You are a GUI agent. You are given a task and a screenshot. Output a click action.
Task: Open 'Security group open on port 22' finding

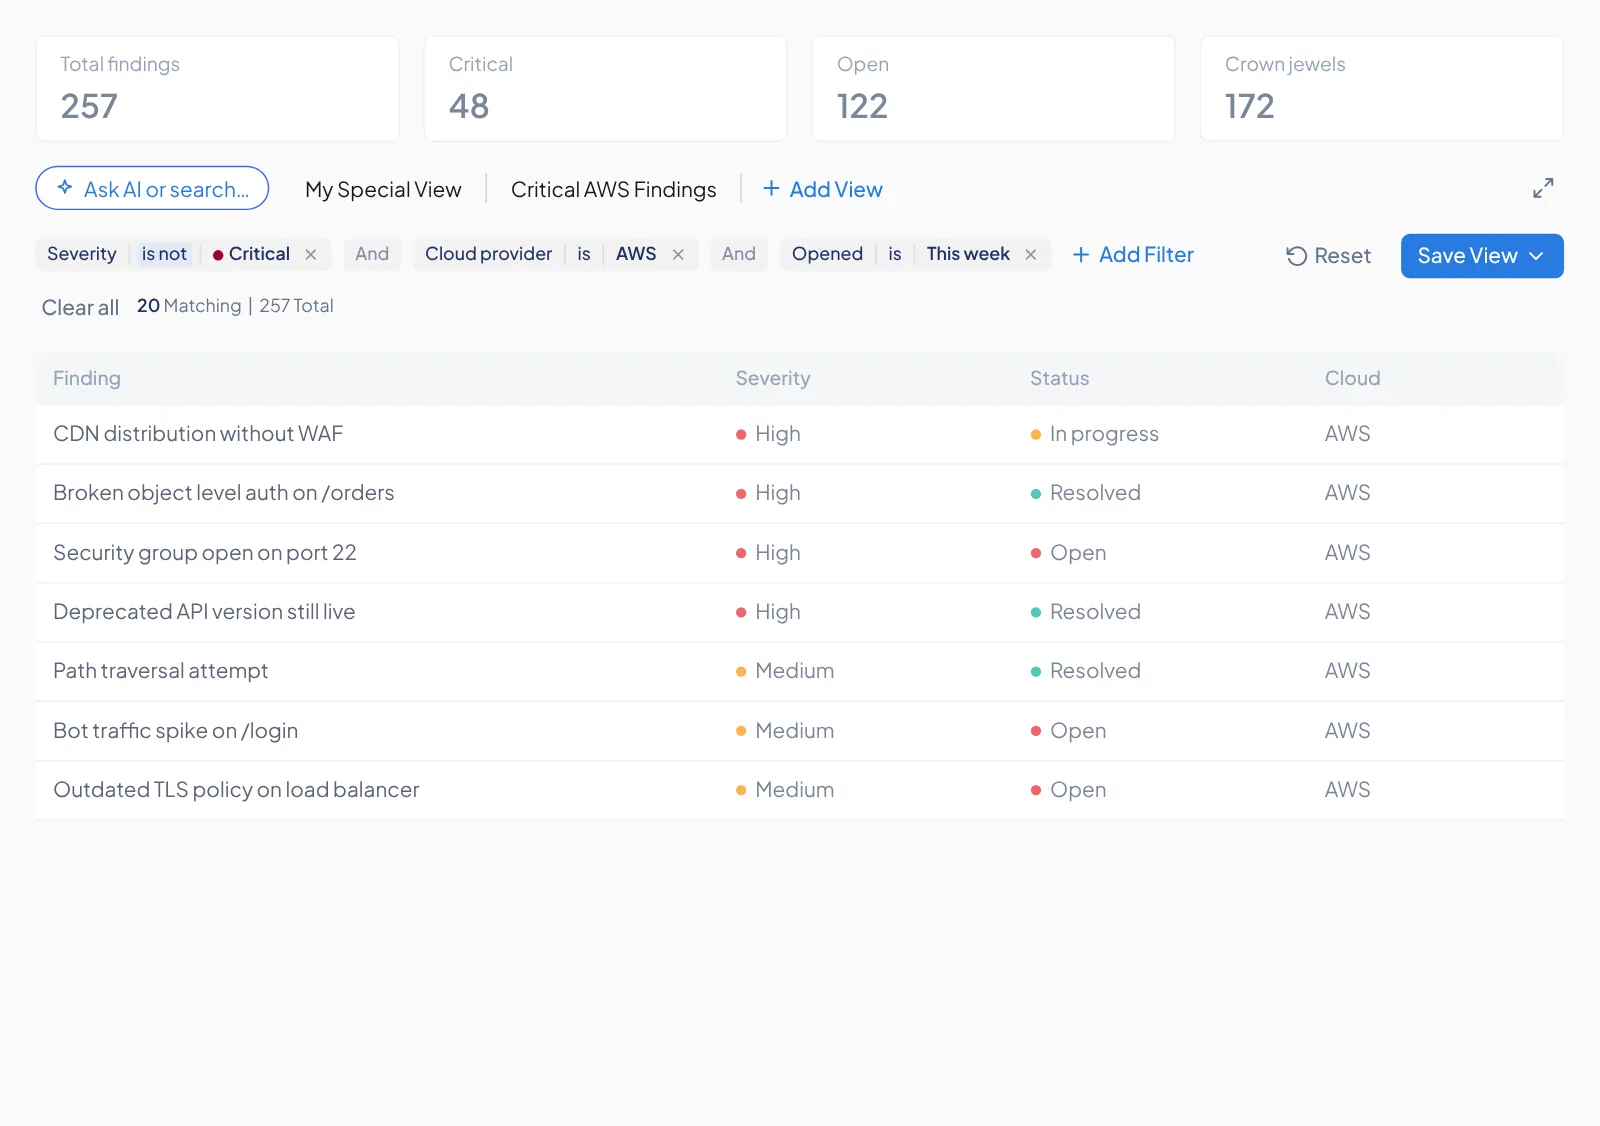tap(204, 553)
